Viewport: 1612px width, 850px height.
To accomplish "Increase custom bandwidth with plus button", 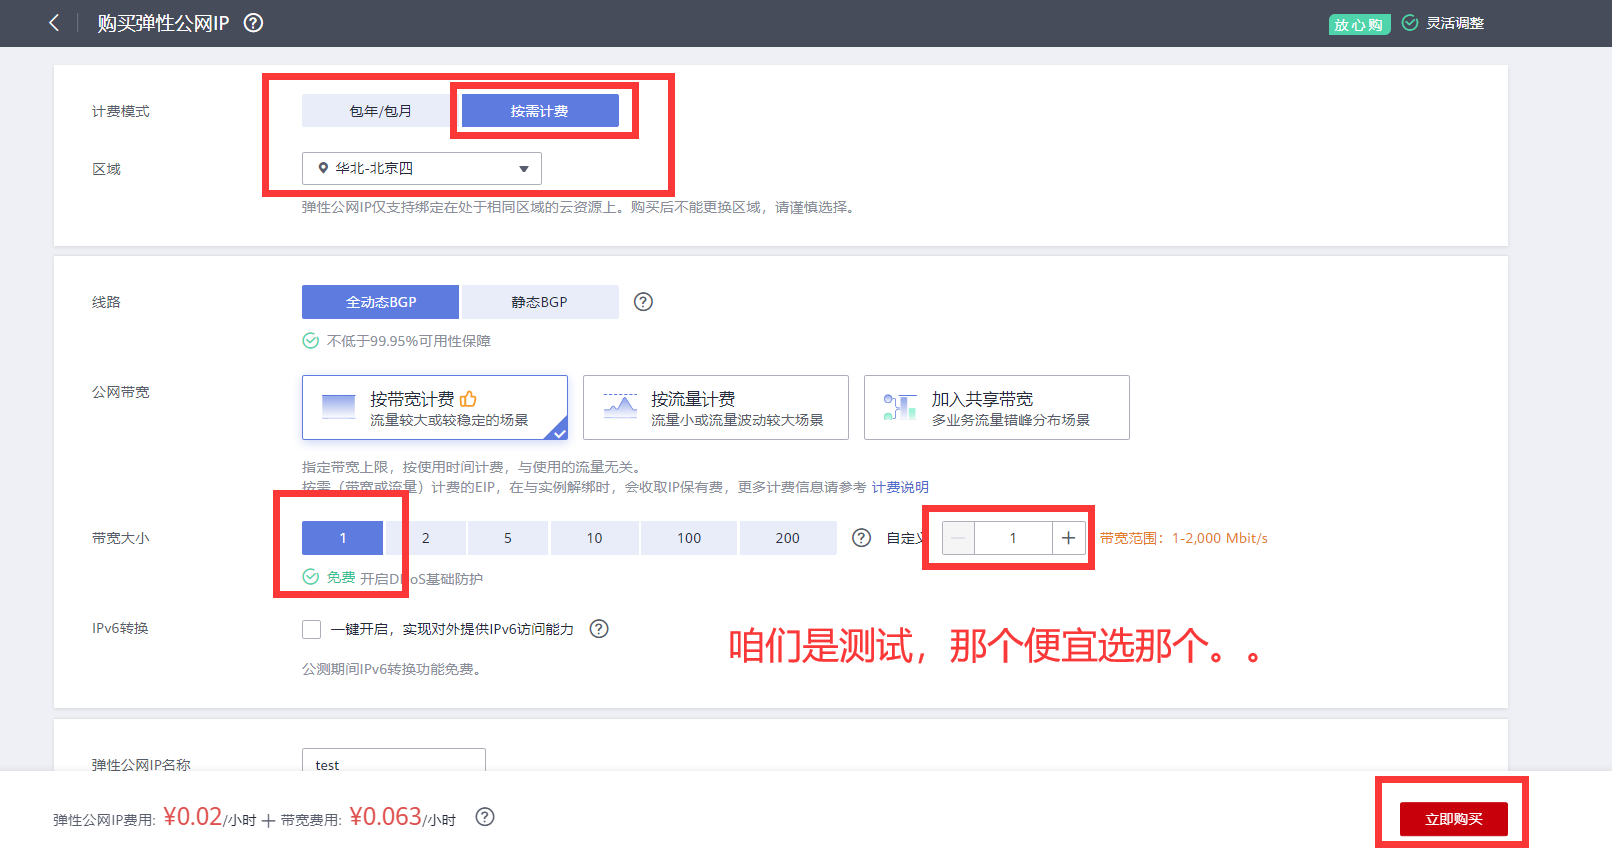I will point(1068,538).
